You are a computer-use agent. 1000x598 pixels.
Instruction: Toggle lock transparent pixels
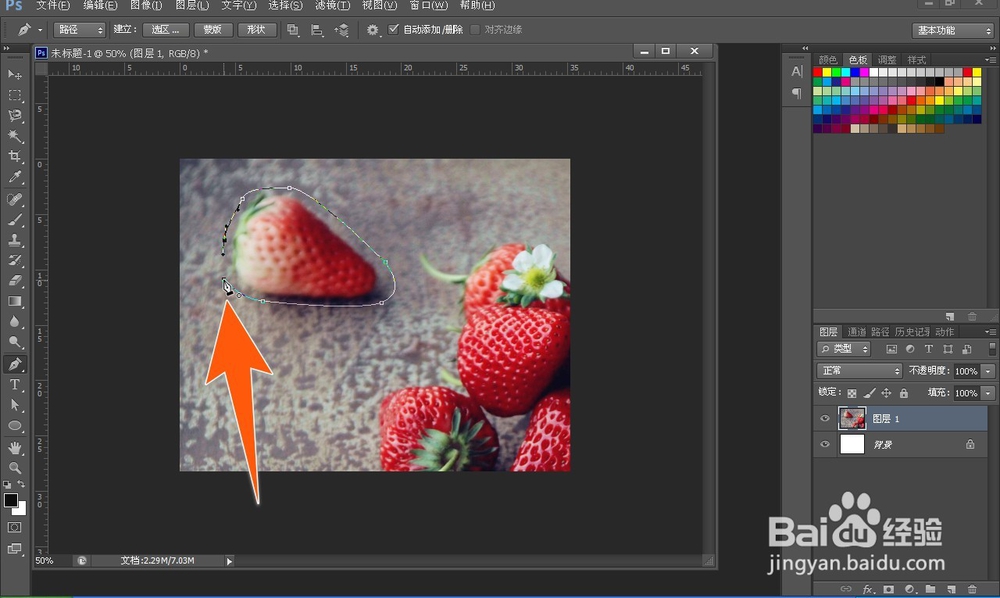pyautogui.click(x=851, y=393)
